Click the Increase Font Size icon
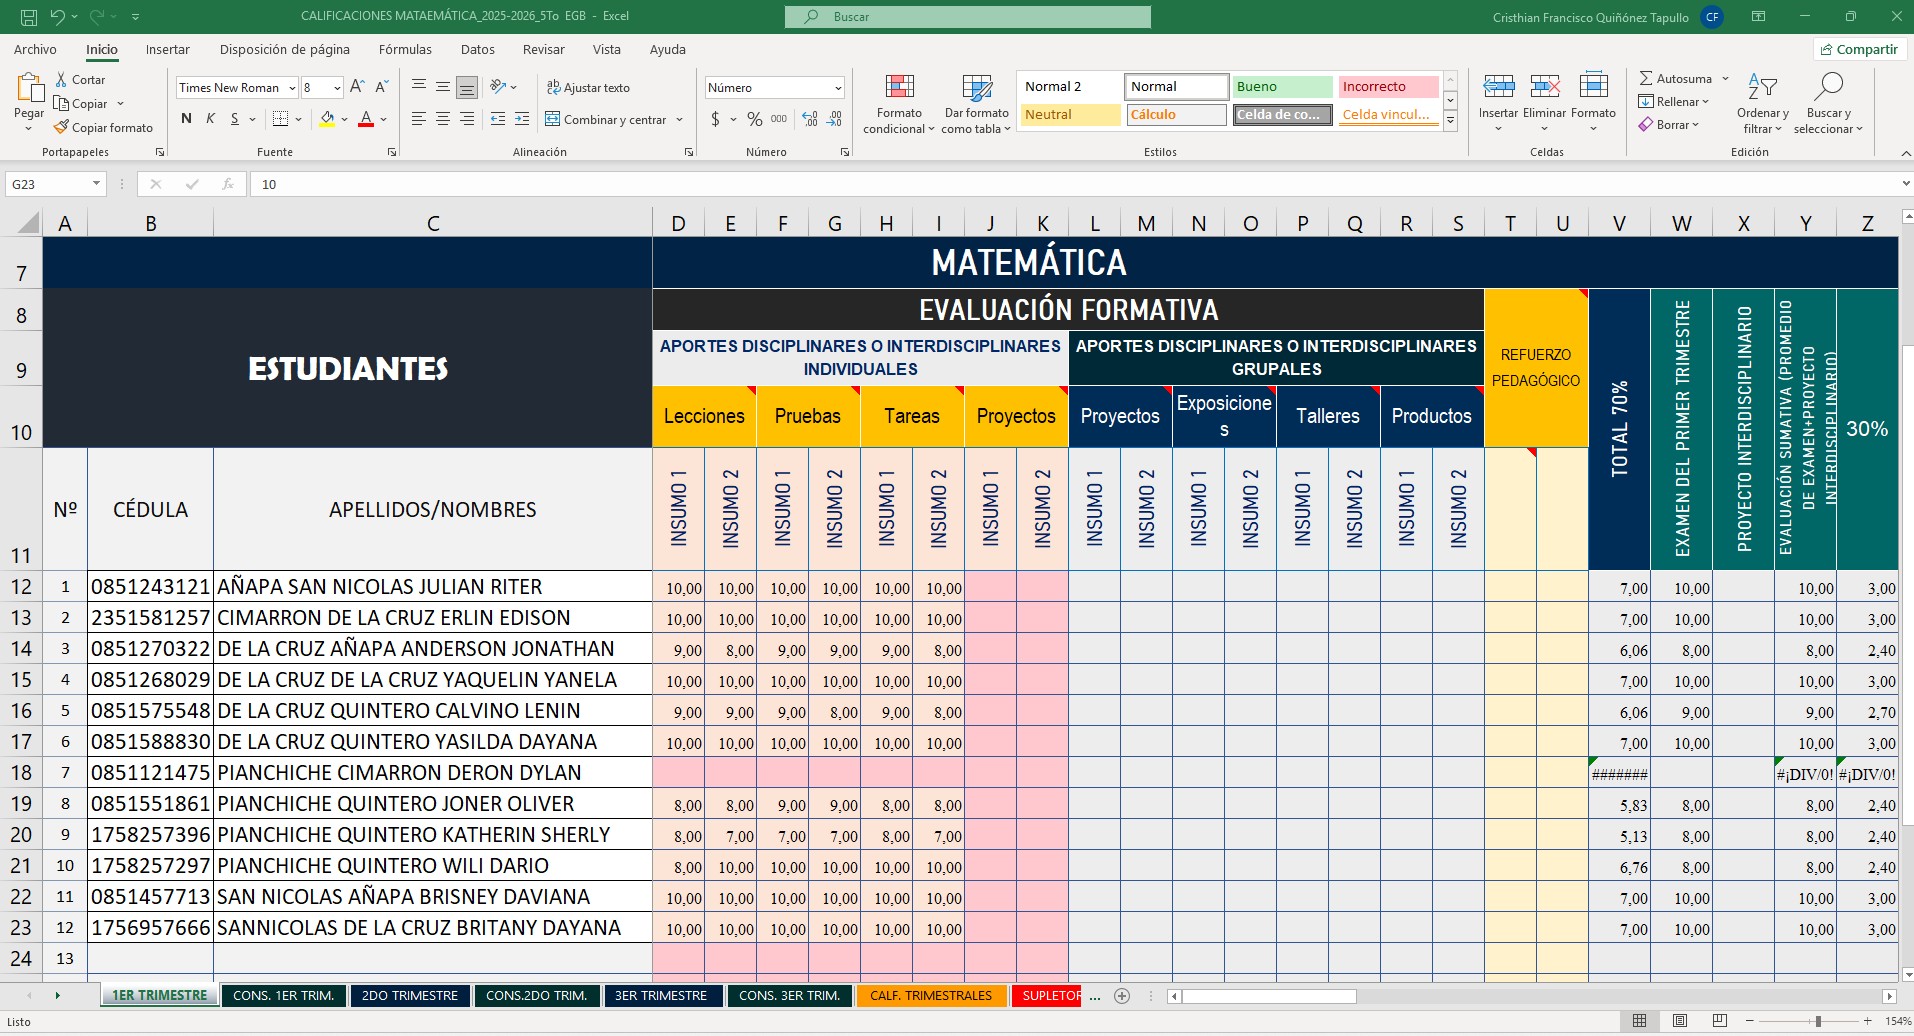The image size is (1914, 1036). pyautogui.click(x=357, y=88)
